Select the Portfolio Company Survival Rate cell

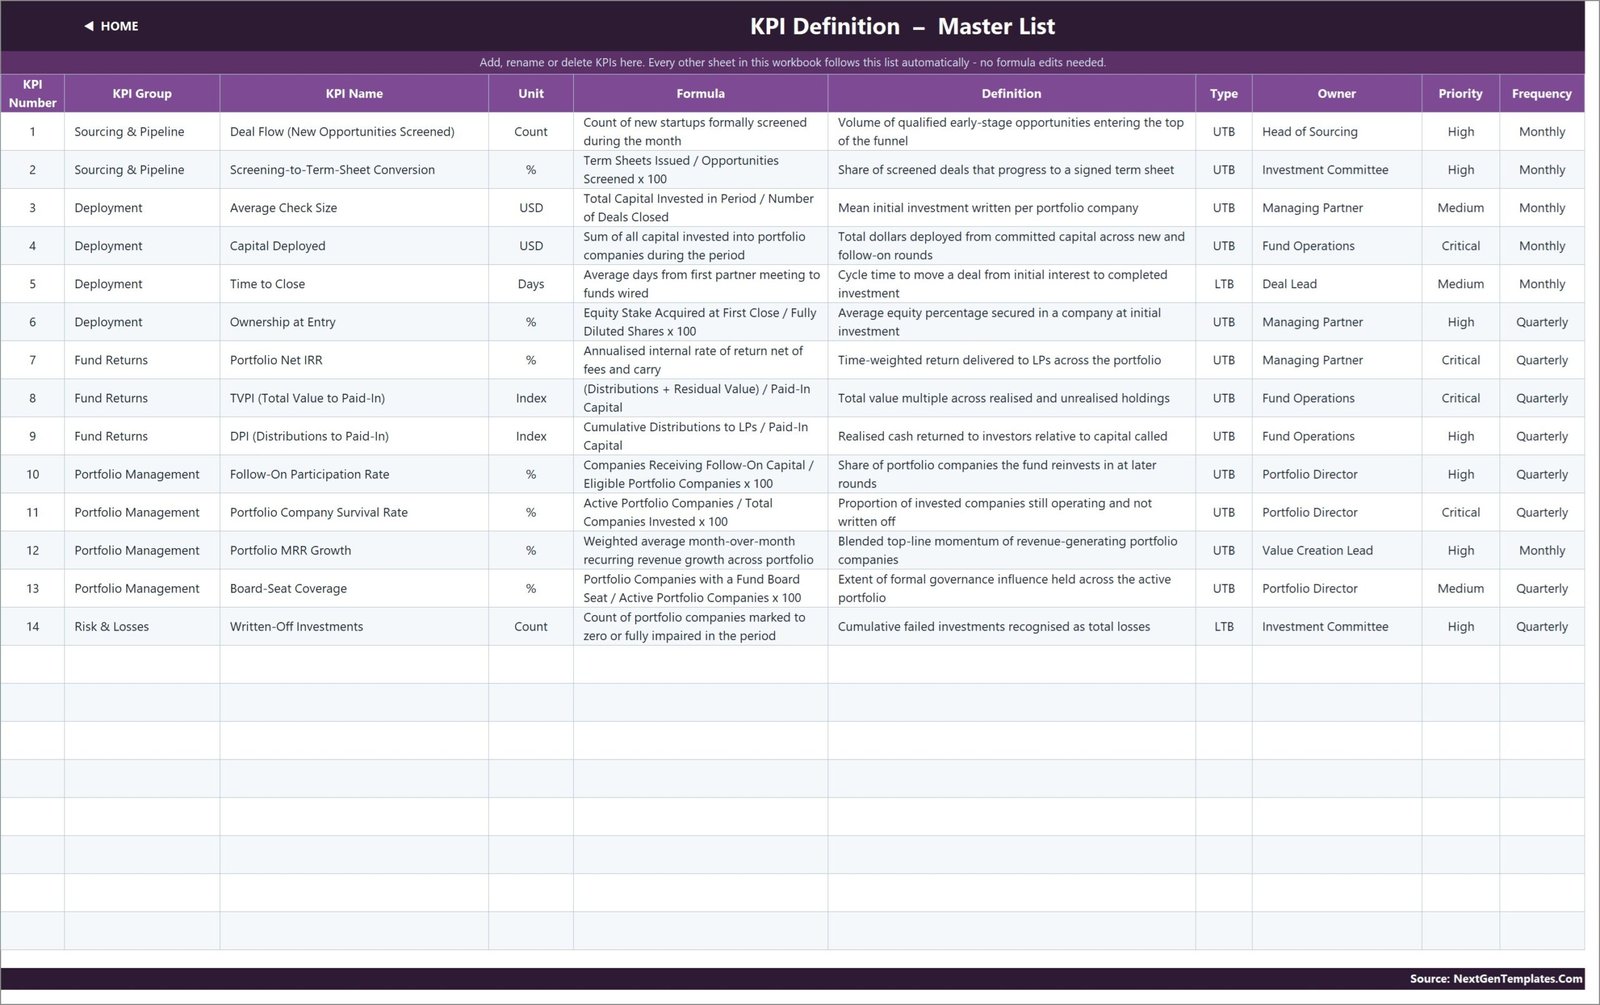pyautogui.click(x=354, y=512)
